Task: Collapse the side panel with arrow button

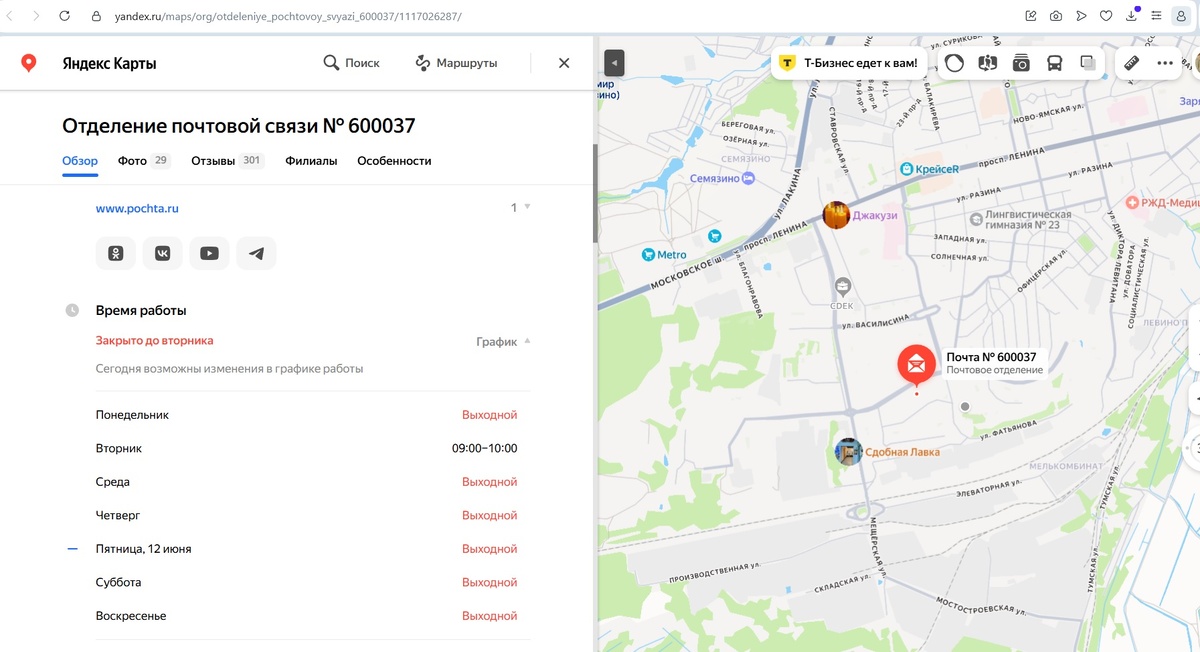Action: tap(615, 63)
